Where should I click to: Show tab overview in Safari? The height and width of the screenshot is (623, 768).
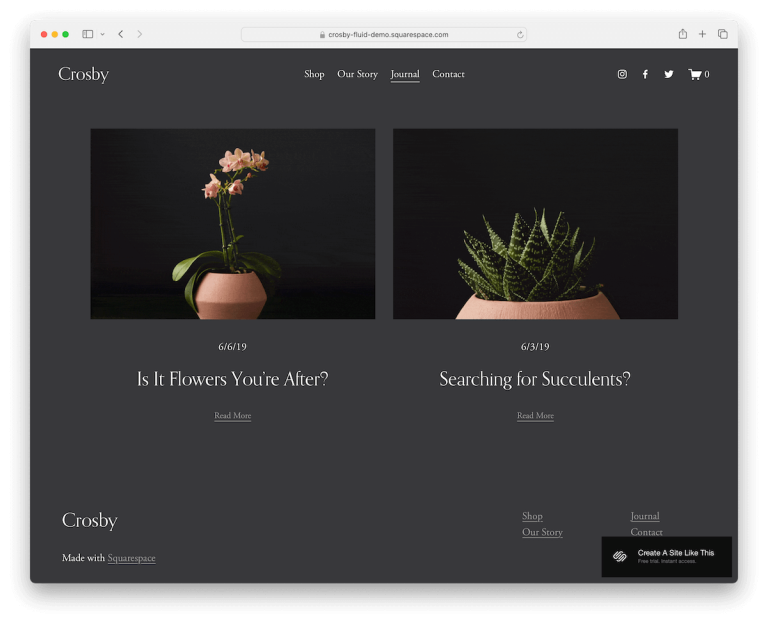722,34
